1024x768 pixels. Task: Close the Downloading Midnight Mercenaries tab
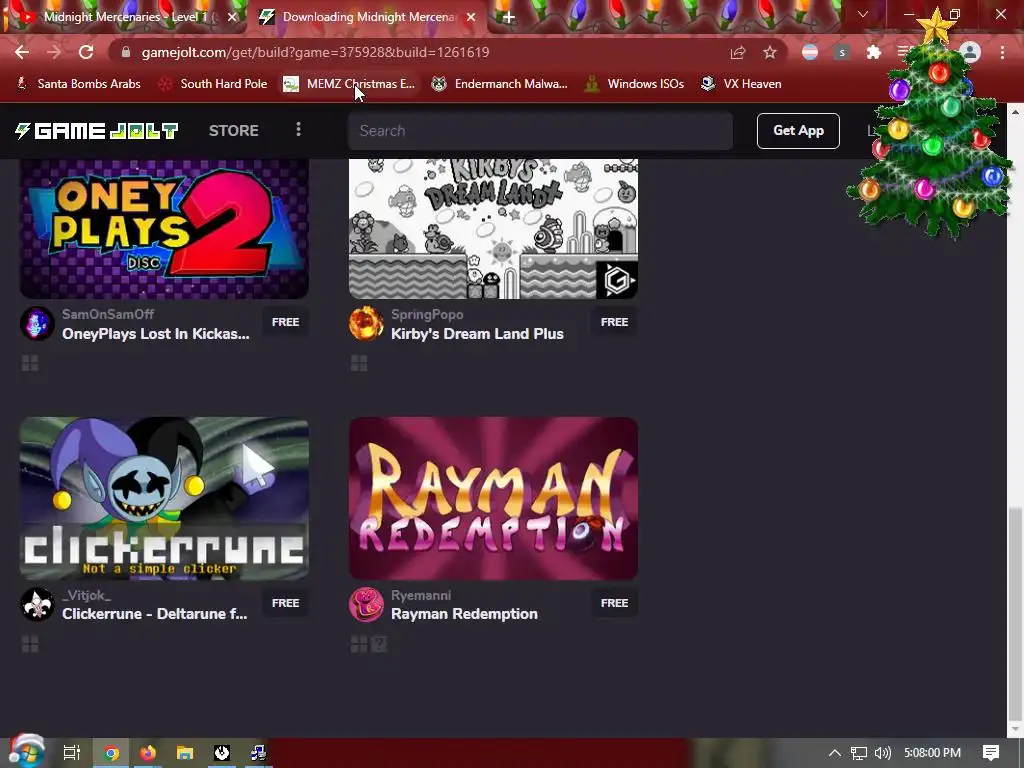point(471,17)
